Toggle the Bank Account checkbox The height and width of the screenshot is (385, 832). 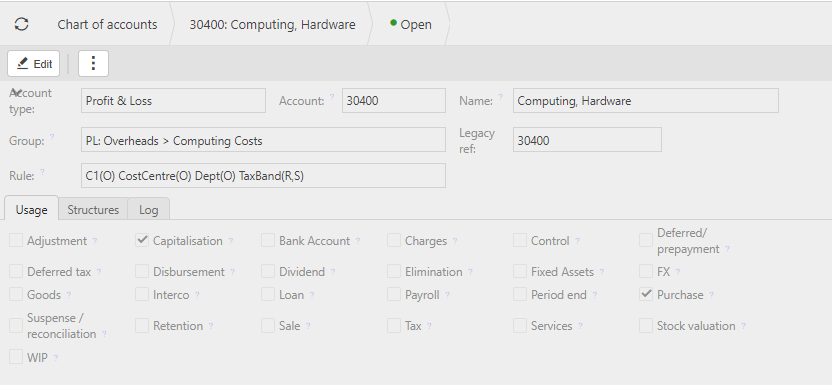[x=267, y=240]
